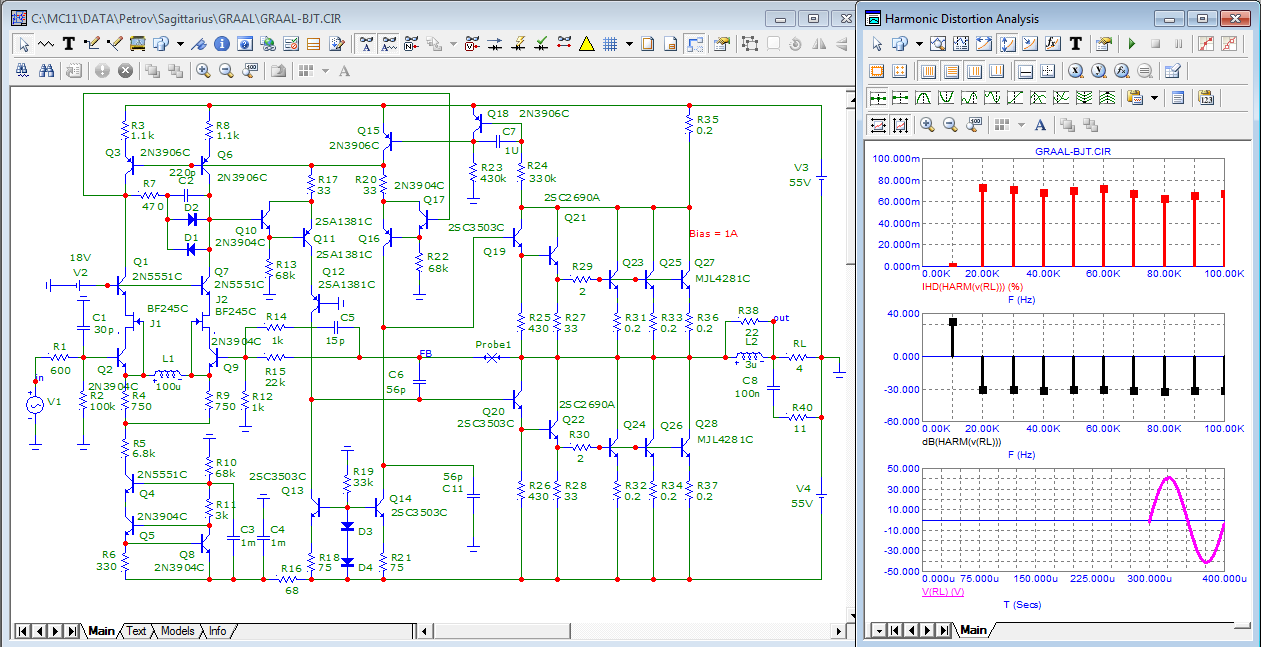Image resolution: width=1261 pixels, height=647 pixels.
Task: Expand the dropdown next to shapes icon in schematic toolbar
Action: (180, 44)
